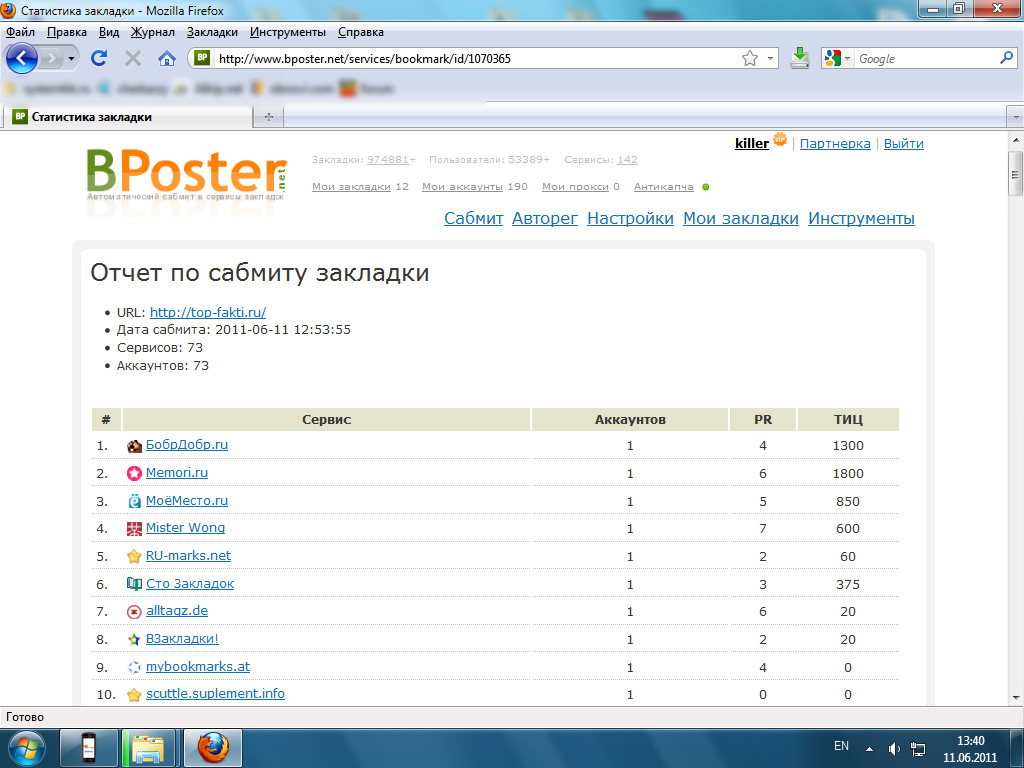Open the scuttle.suplement.info link
1024x768 pixels.
[215, 694]
